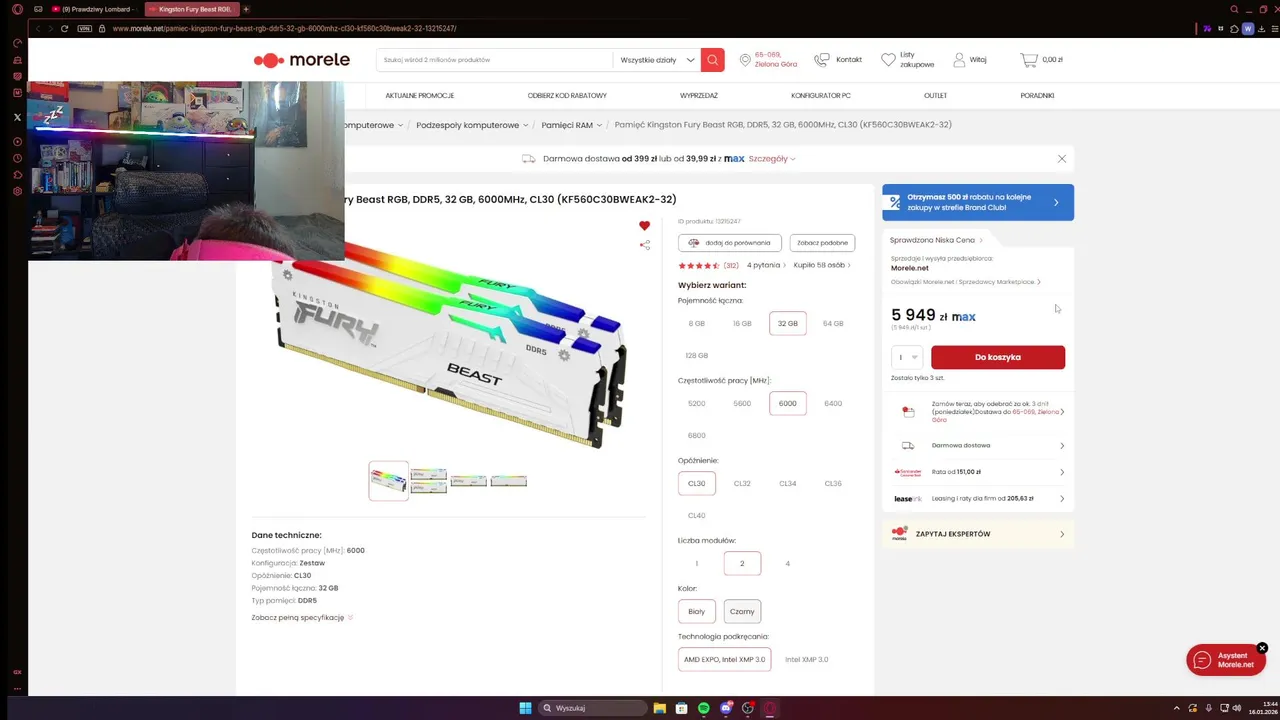Screen dimensions: 1280x720
Task: Select 8 GB capacity variant
Action: point(697,324)
